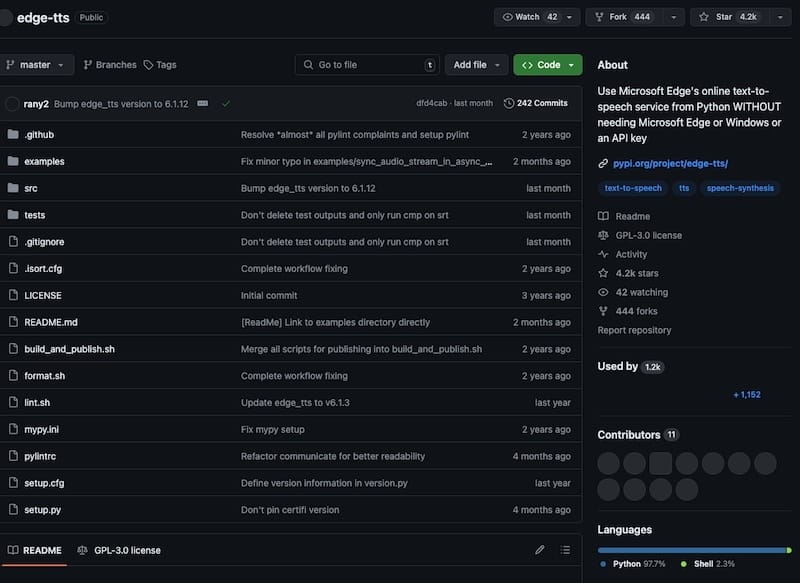Click the Python 97.7% language label
This screenshot has height=583, width=800.
click(633, 564)
